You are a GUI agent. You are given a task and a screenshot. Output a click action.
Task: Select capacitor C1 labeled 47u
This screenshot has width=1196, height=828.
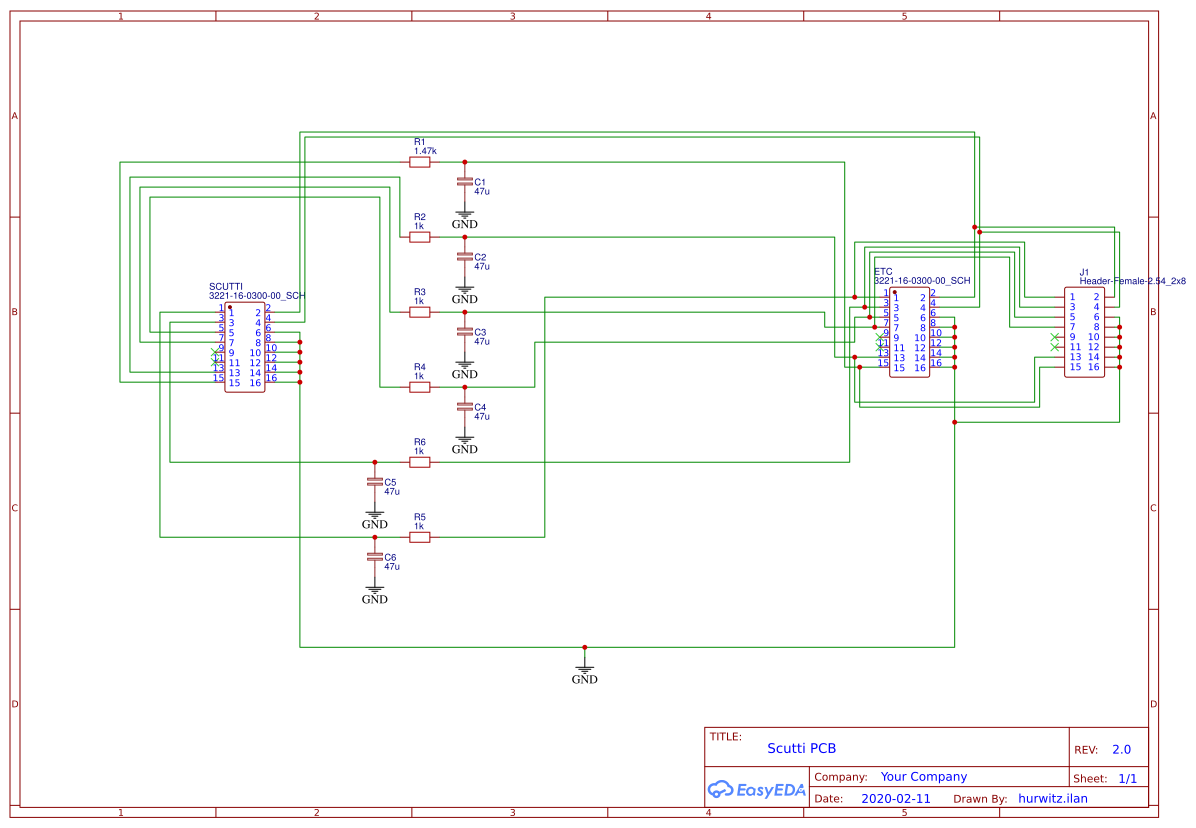[463, 183]
